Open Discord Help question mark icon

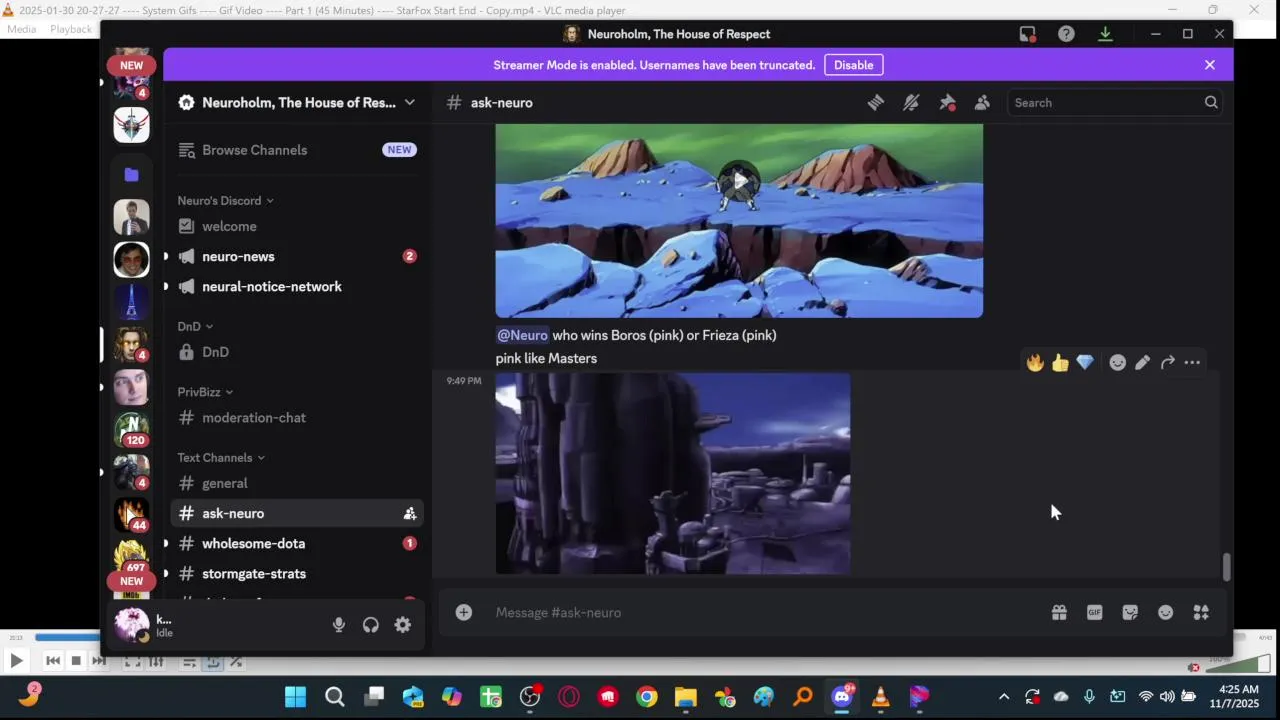[1066, 34]
